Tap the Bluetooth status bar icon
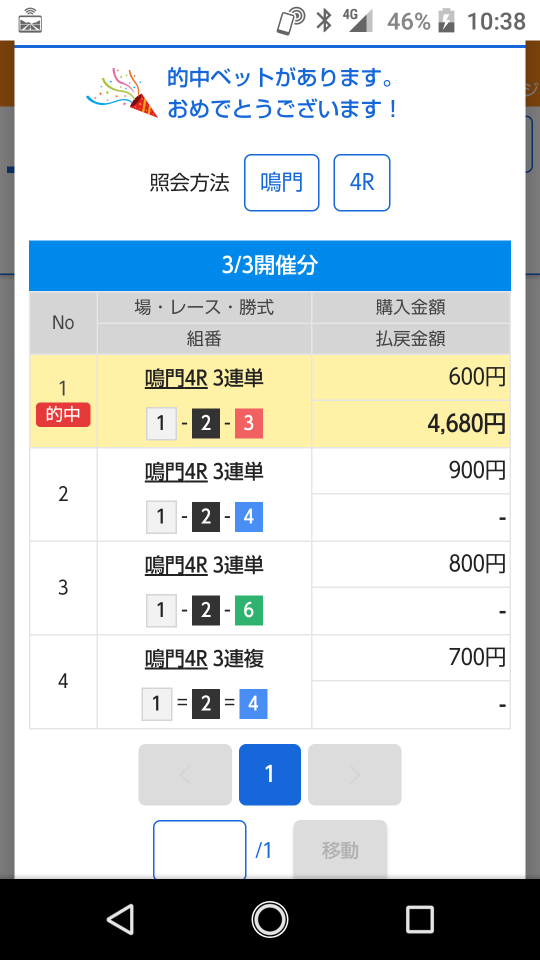The image size is (540, 960). [x=324, y=21]
